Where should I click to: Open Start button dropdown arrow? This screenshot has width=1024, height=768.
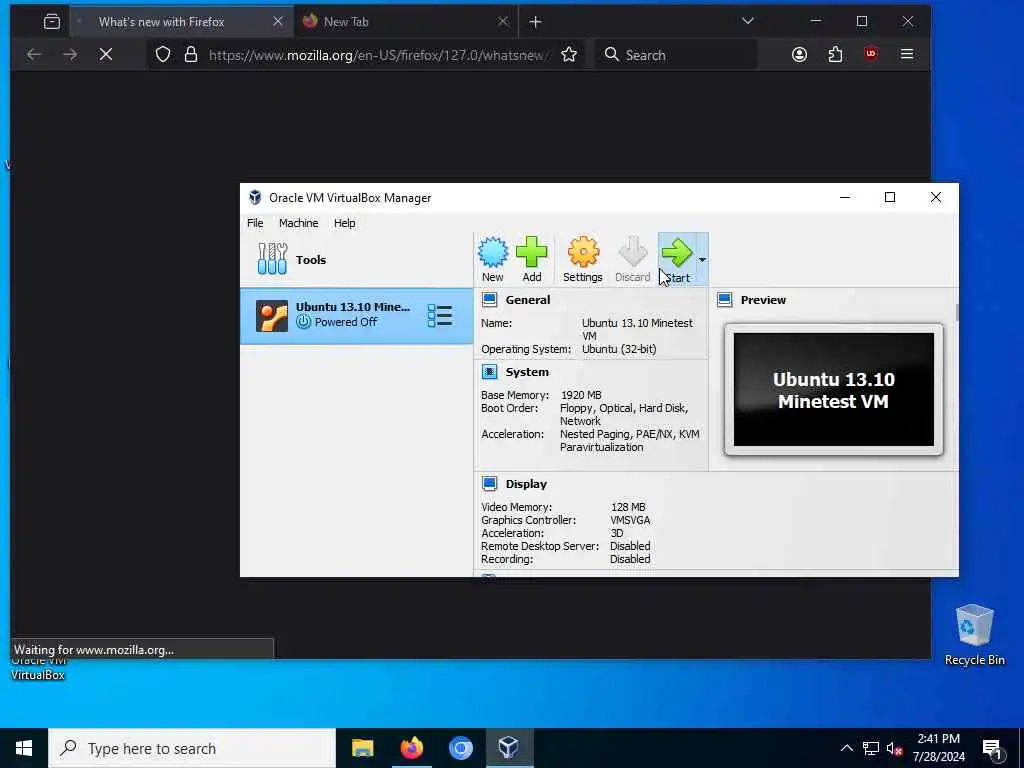click(x=702, y=259)
